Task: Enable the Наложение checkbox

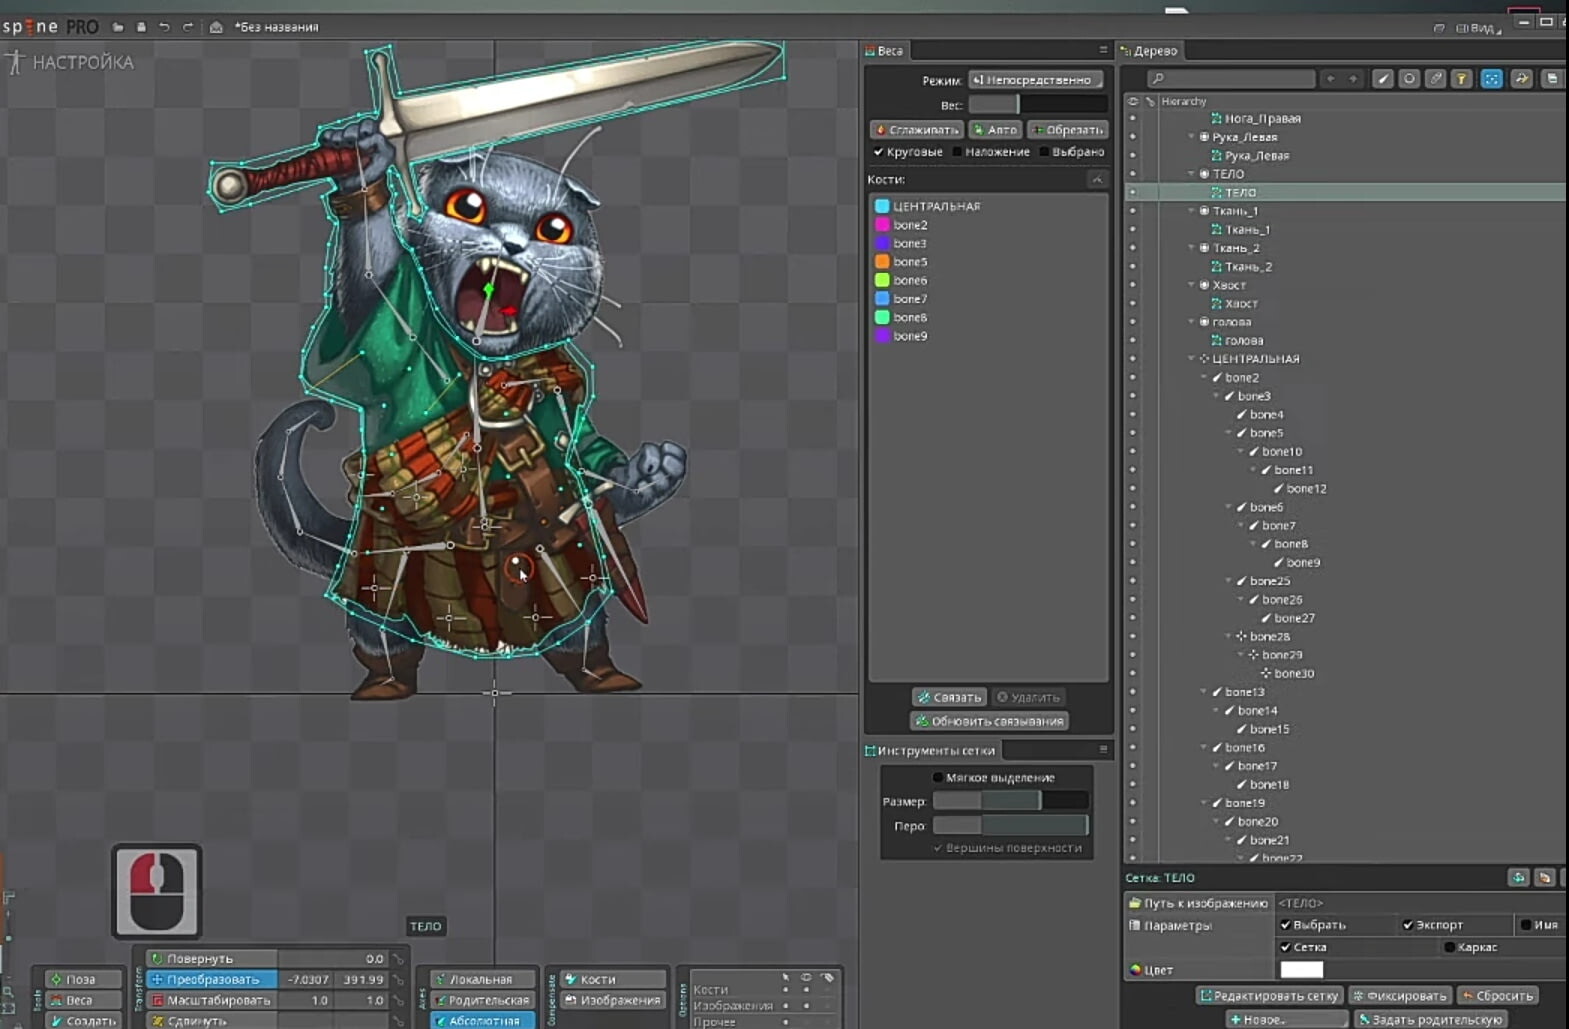Action: tap(958, 152)
